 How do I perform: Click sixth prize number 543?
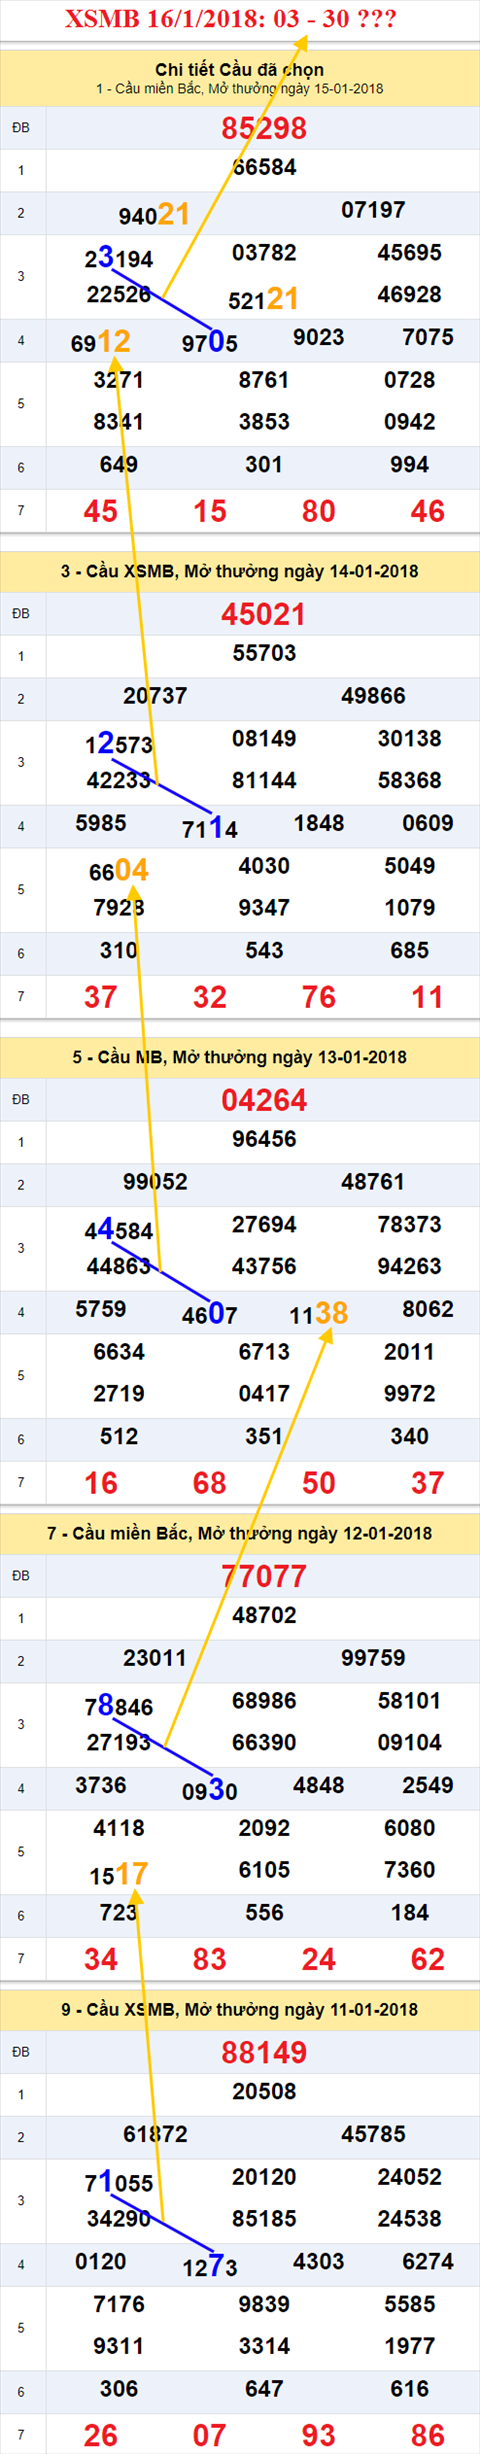point(264,951)
